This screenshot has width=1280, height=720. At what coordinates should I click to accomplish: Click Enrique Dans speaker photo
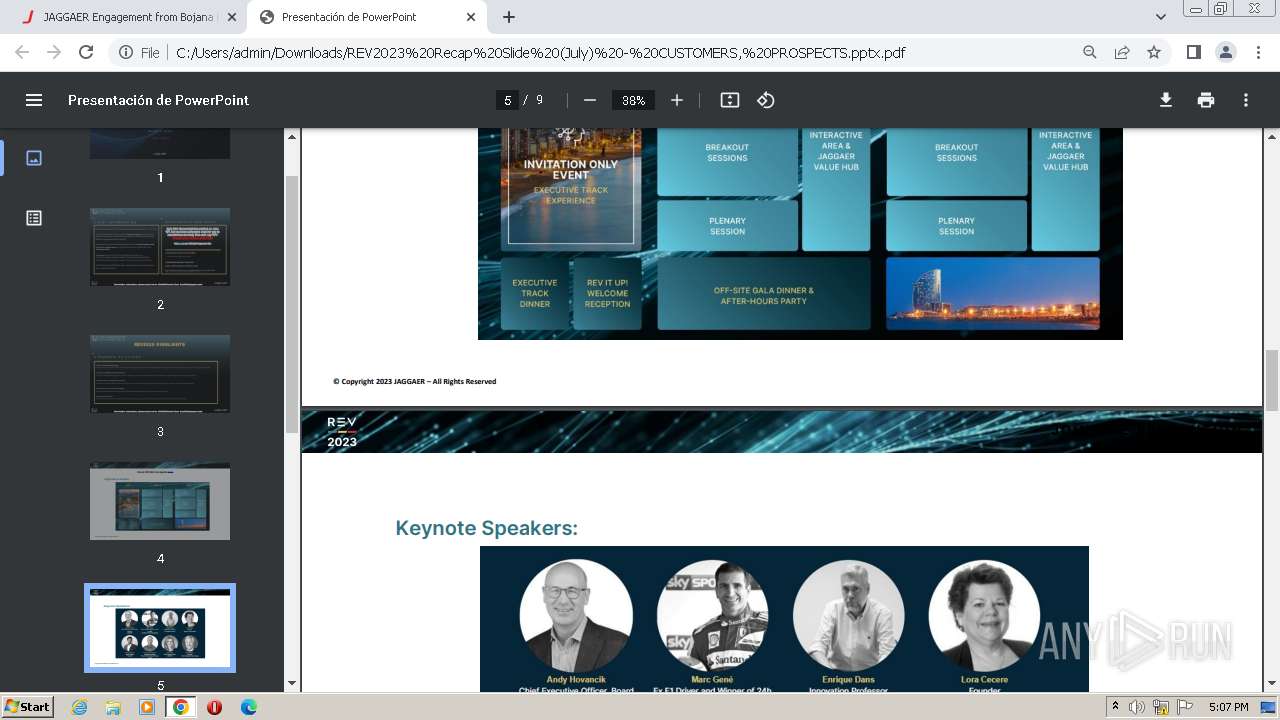pos(848,615)
